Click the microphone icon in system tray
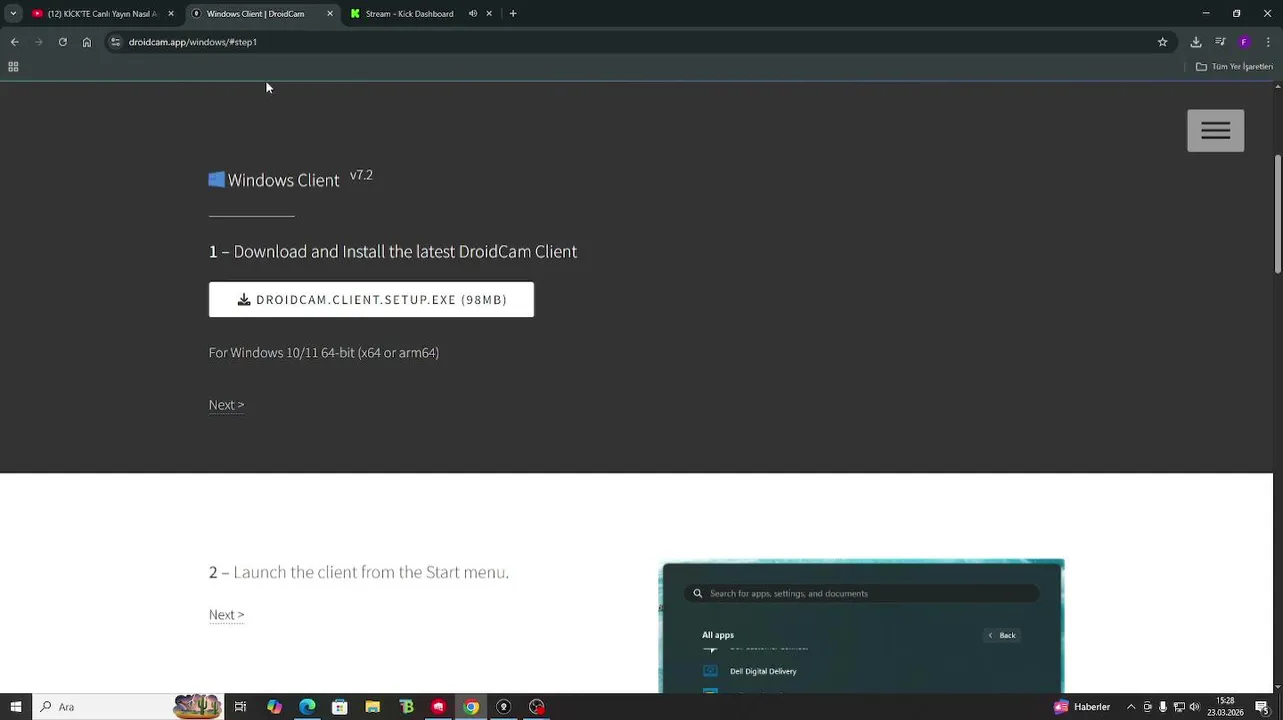1283x720 pixels. click(x=1163, y=707)
